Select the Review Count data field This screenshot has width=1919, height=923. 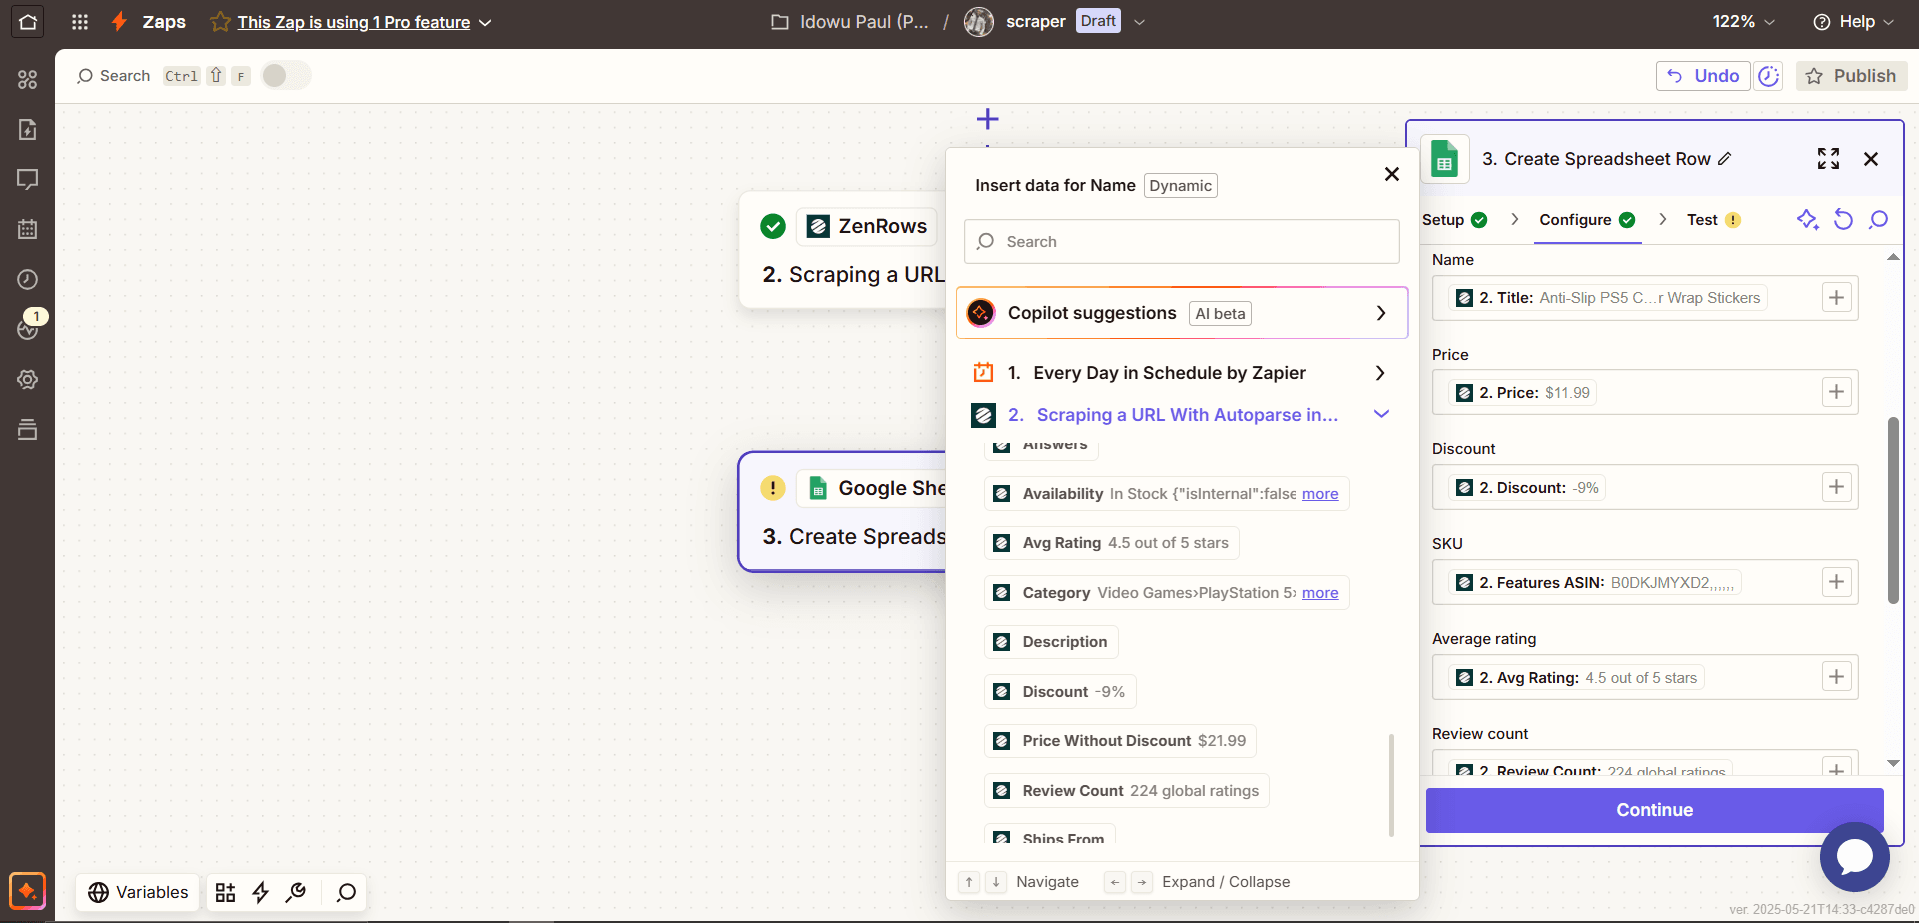1127,791
